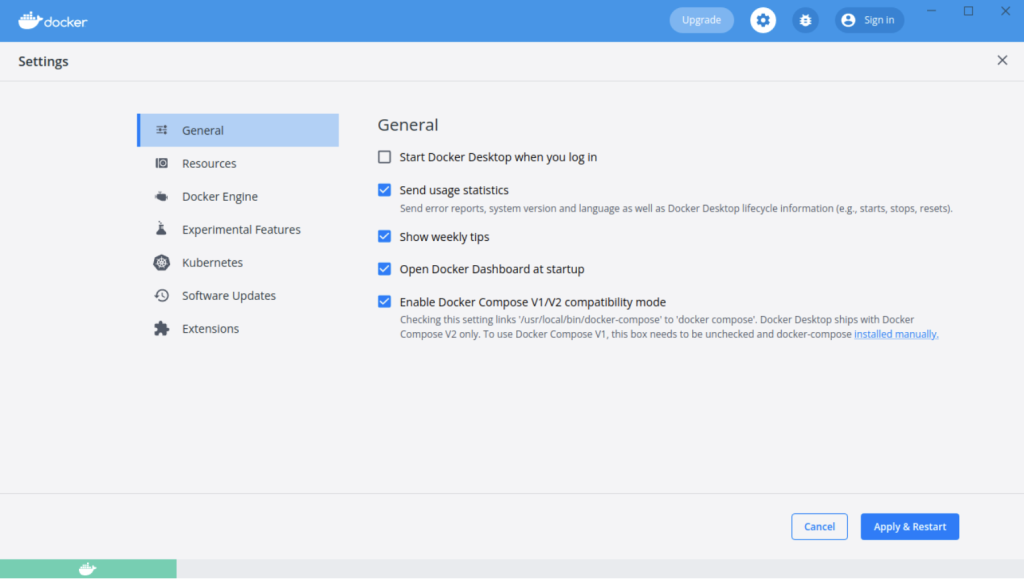Toggle Docker Compose V1/V2 compatibility mode
Screen dimensions: 1024x581
(x=385, y=302)
